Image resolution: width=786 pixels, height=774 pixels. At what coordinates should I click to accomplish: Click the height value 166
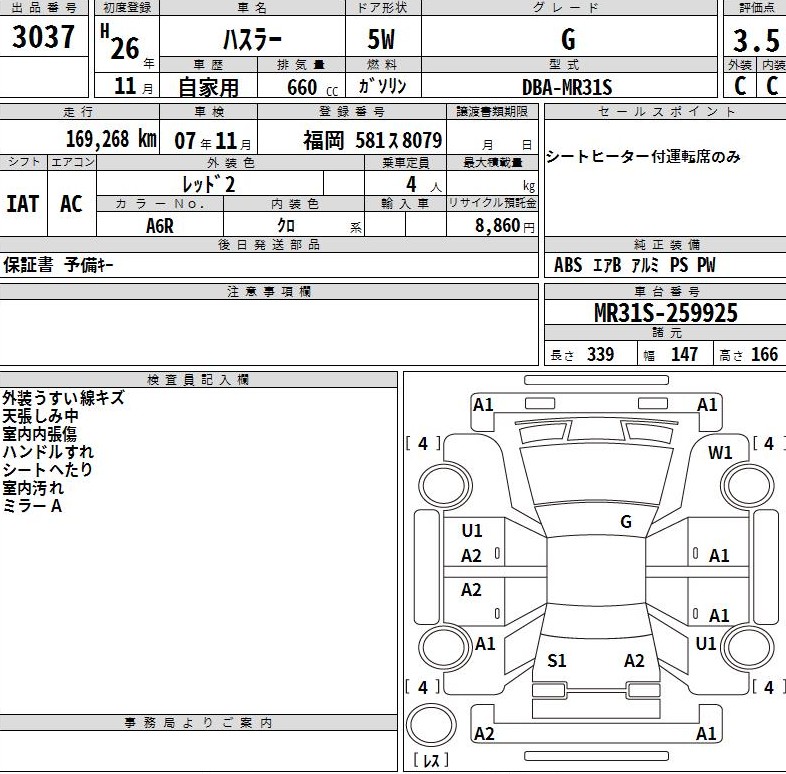tap(764, 354)
